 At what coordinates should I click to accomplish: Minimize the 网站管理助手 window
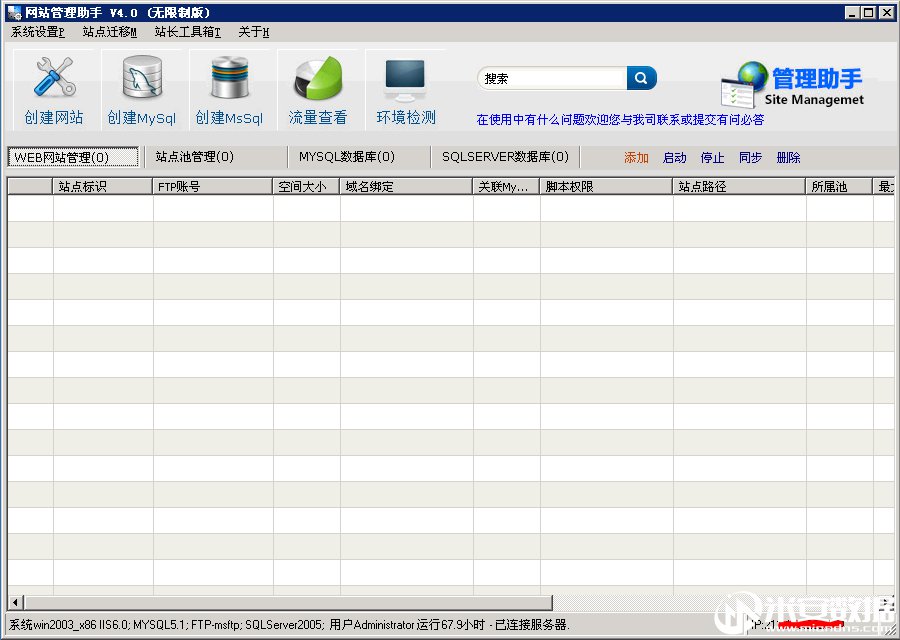click(x=852, y=12)
